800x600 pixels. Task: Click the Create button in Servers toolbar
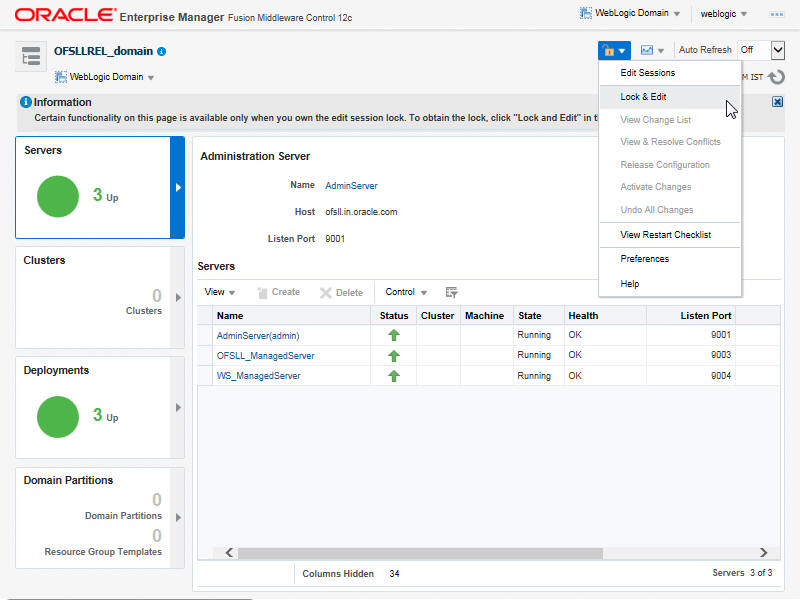pyautogui.click(x=279, y=292)
